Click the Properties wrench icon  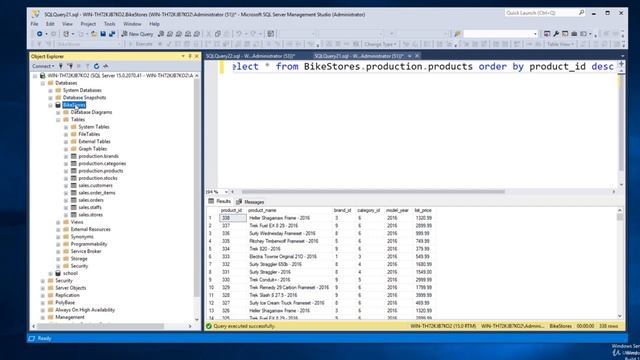[x=556, y=34]
